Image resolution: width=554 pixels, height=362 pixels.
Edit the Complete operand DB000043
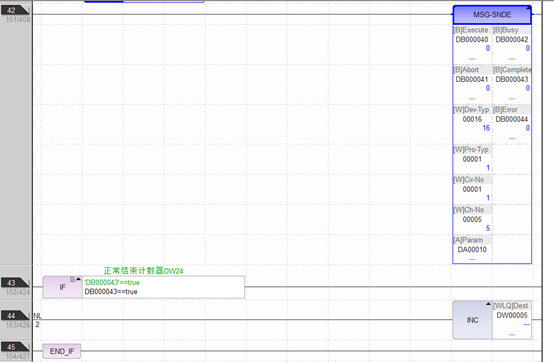pyautogui.click(x=512, y=79)
